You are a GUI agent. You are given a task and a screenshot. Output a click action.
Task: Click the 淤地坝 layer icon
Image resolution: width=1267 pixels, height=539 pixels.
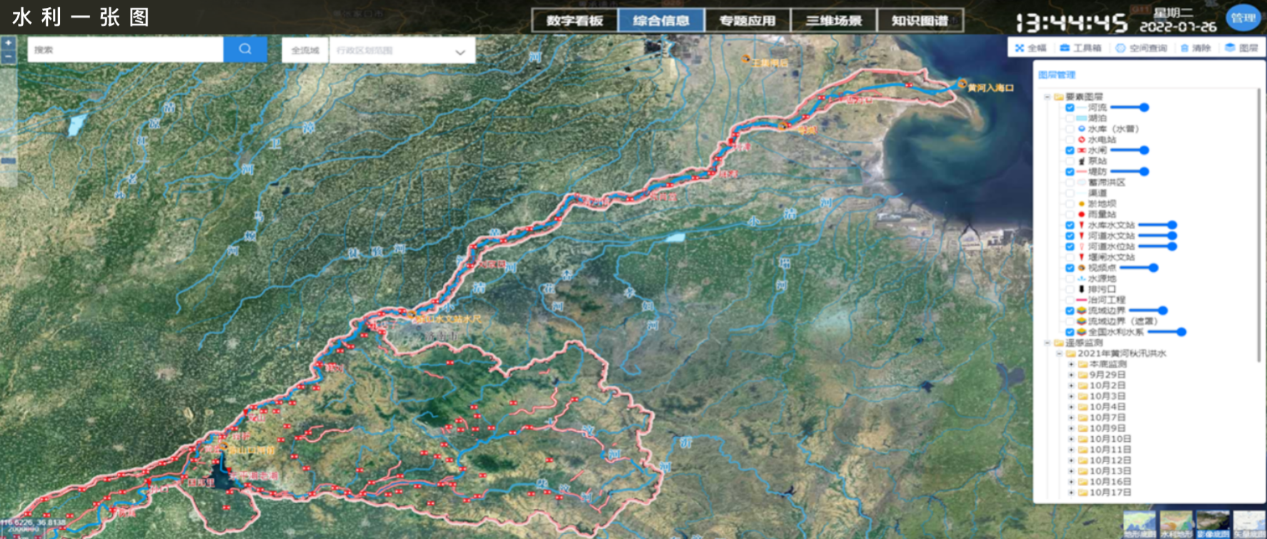(1081, 204)
